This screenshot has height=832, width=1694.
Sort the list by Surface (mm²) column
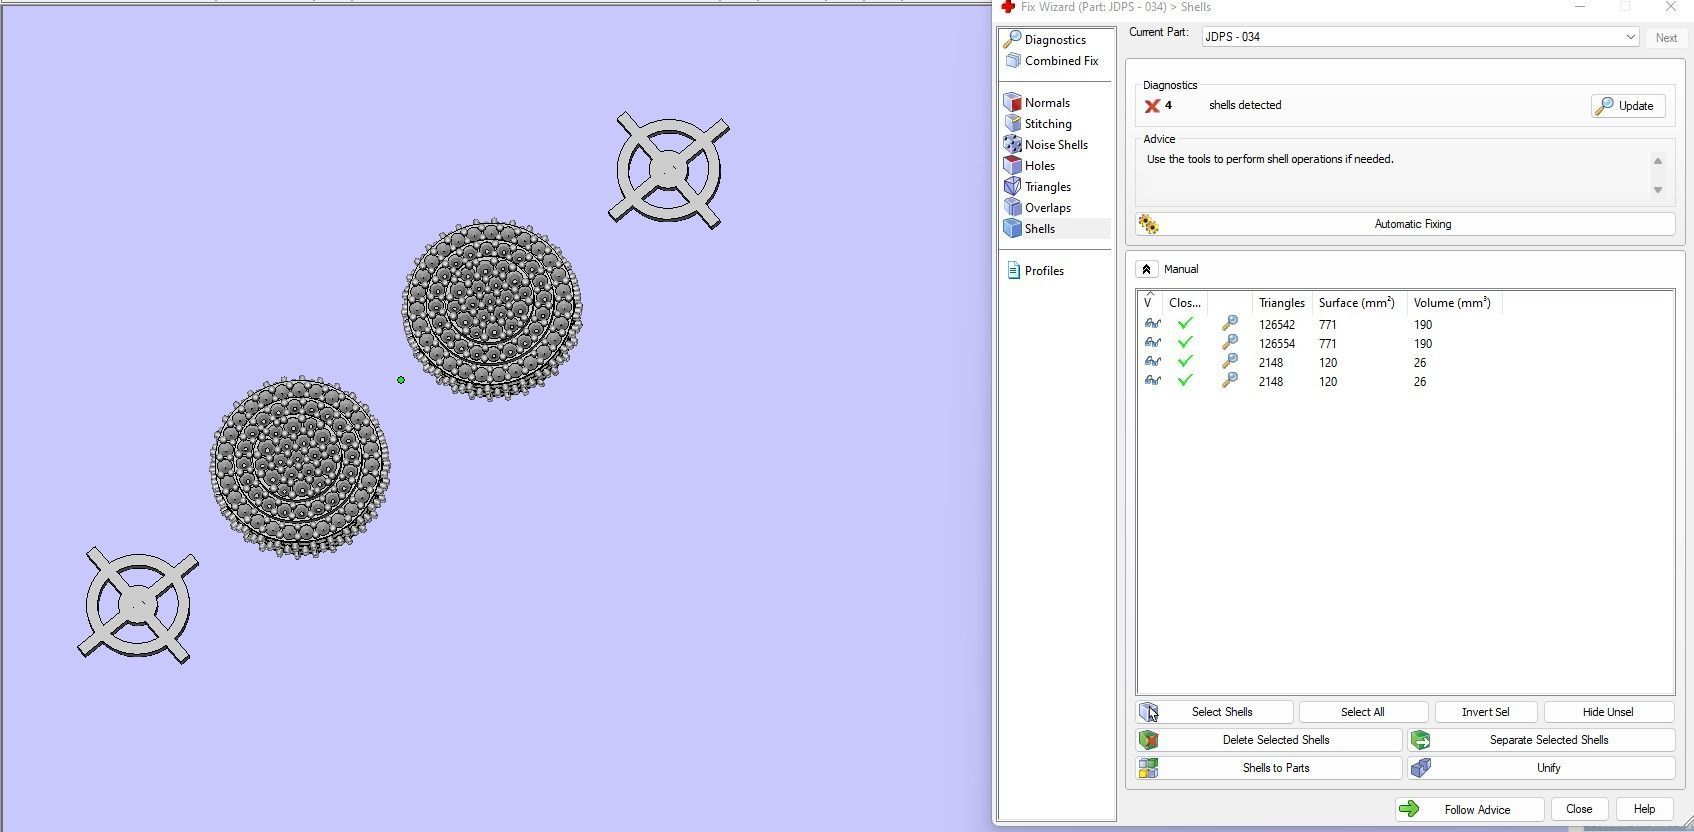[1359, 303]
